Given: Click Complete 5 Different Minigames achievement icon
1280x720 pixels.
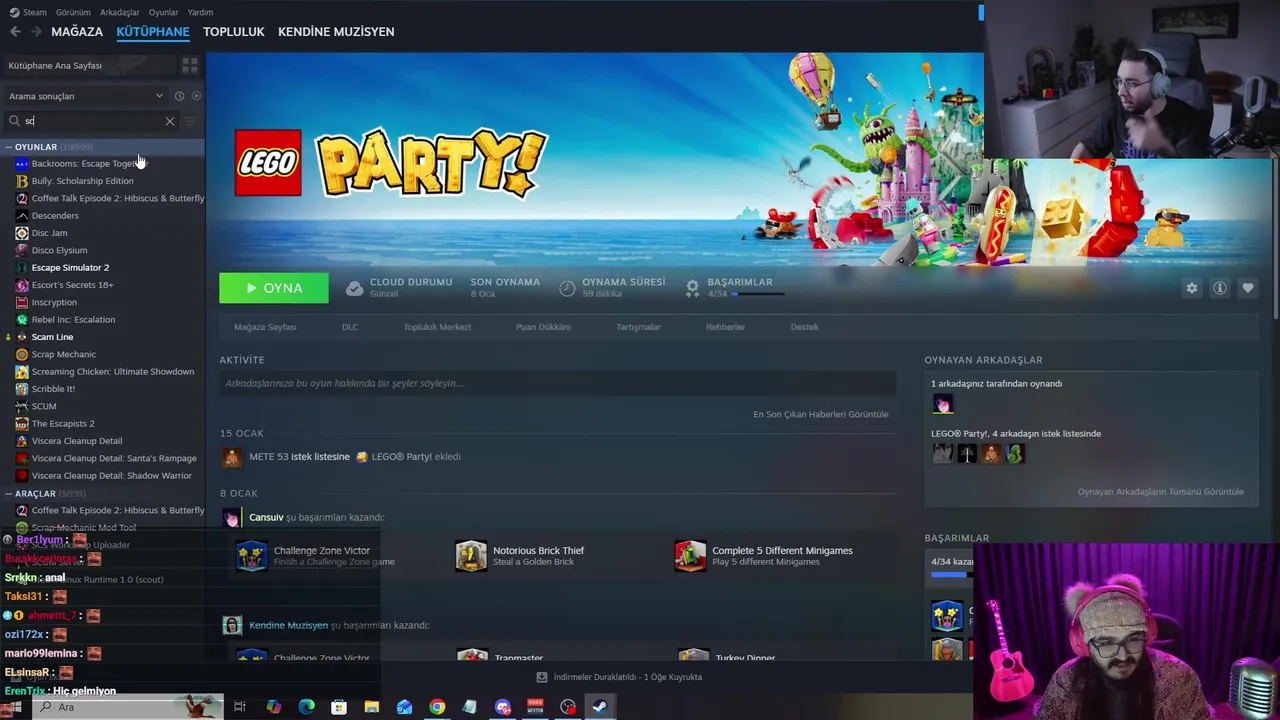Looking at the screenshot, I should point(690,555).
